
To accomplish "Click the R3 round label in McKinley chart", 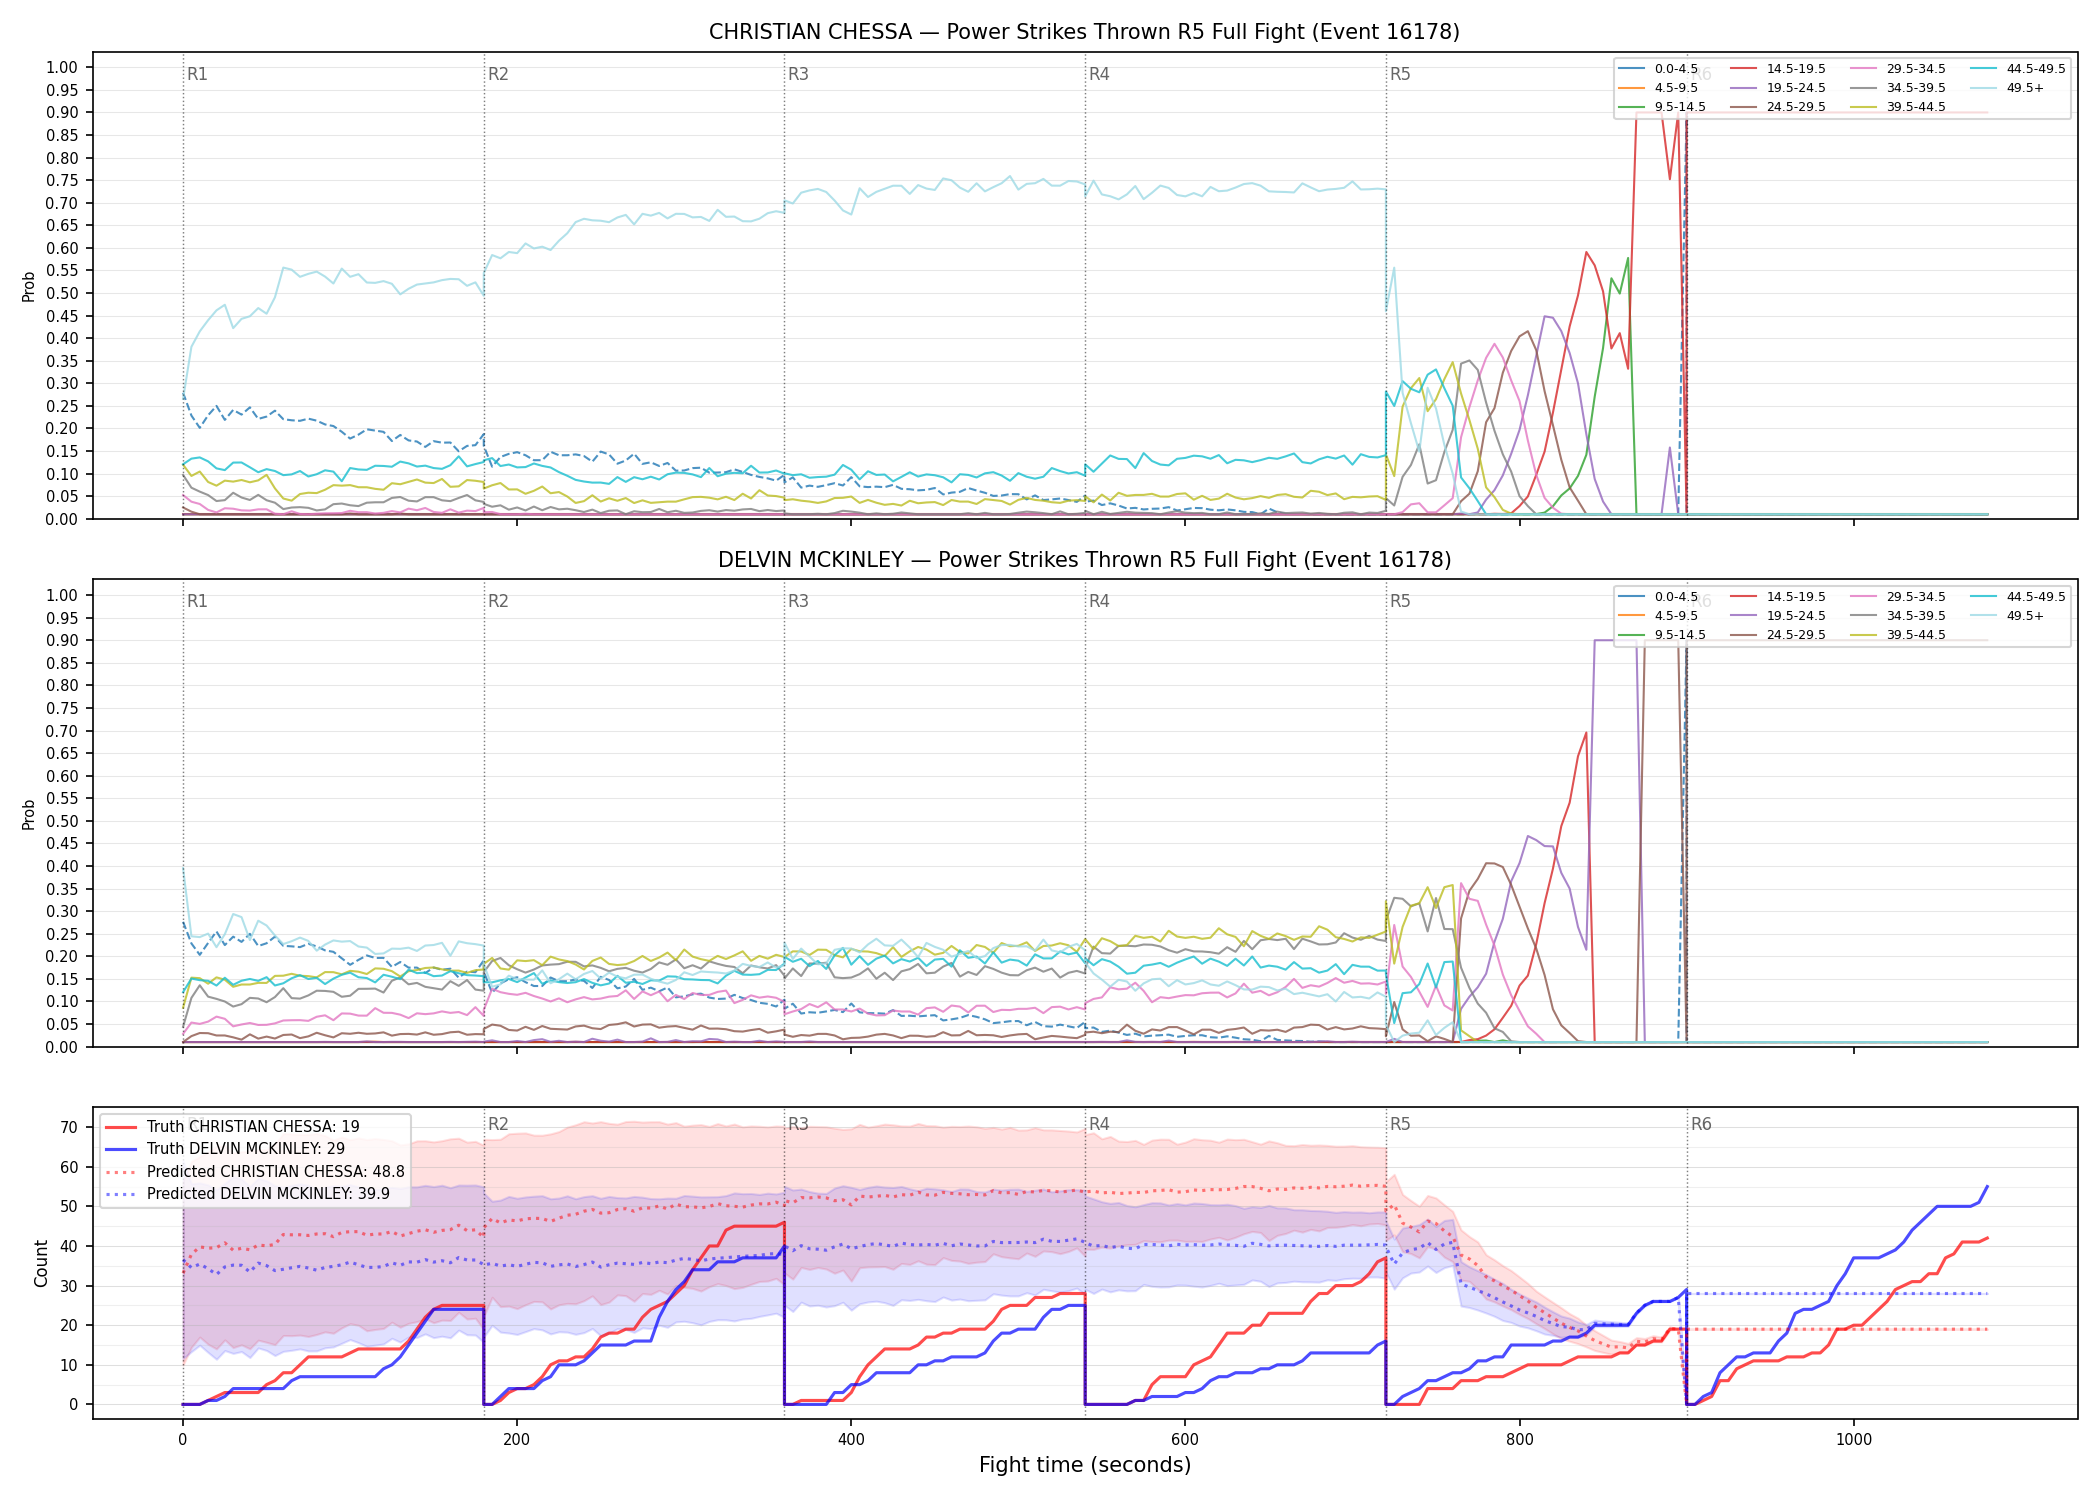I will tap(798, 601).
